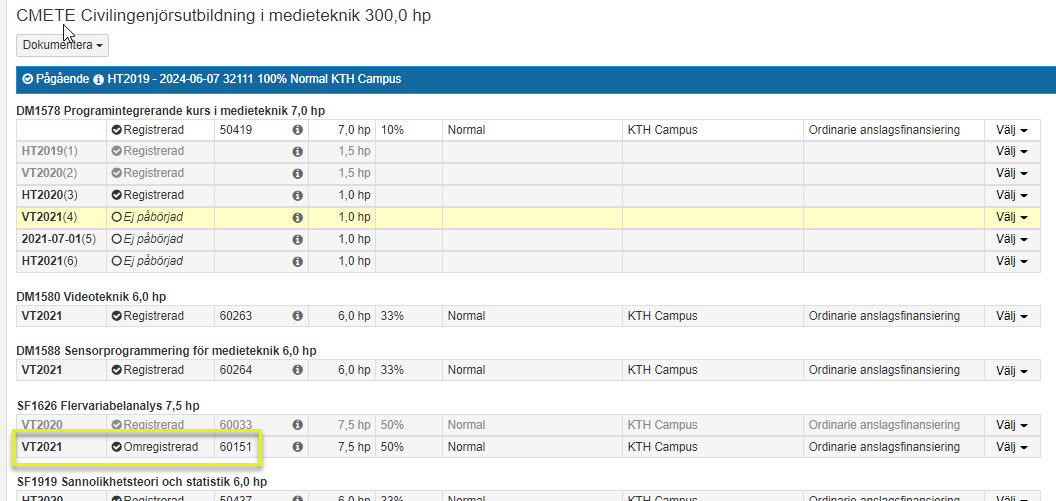Click the Ej påbörjad circle for HT2021(6)

[117, 261]
